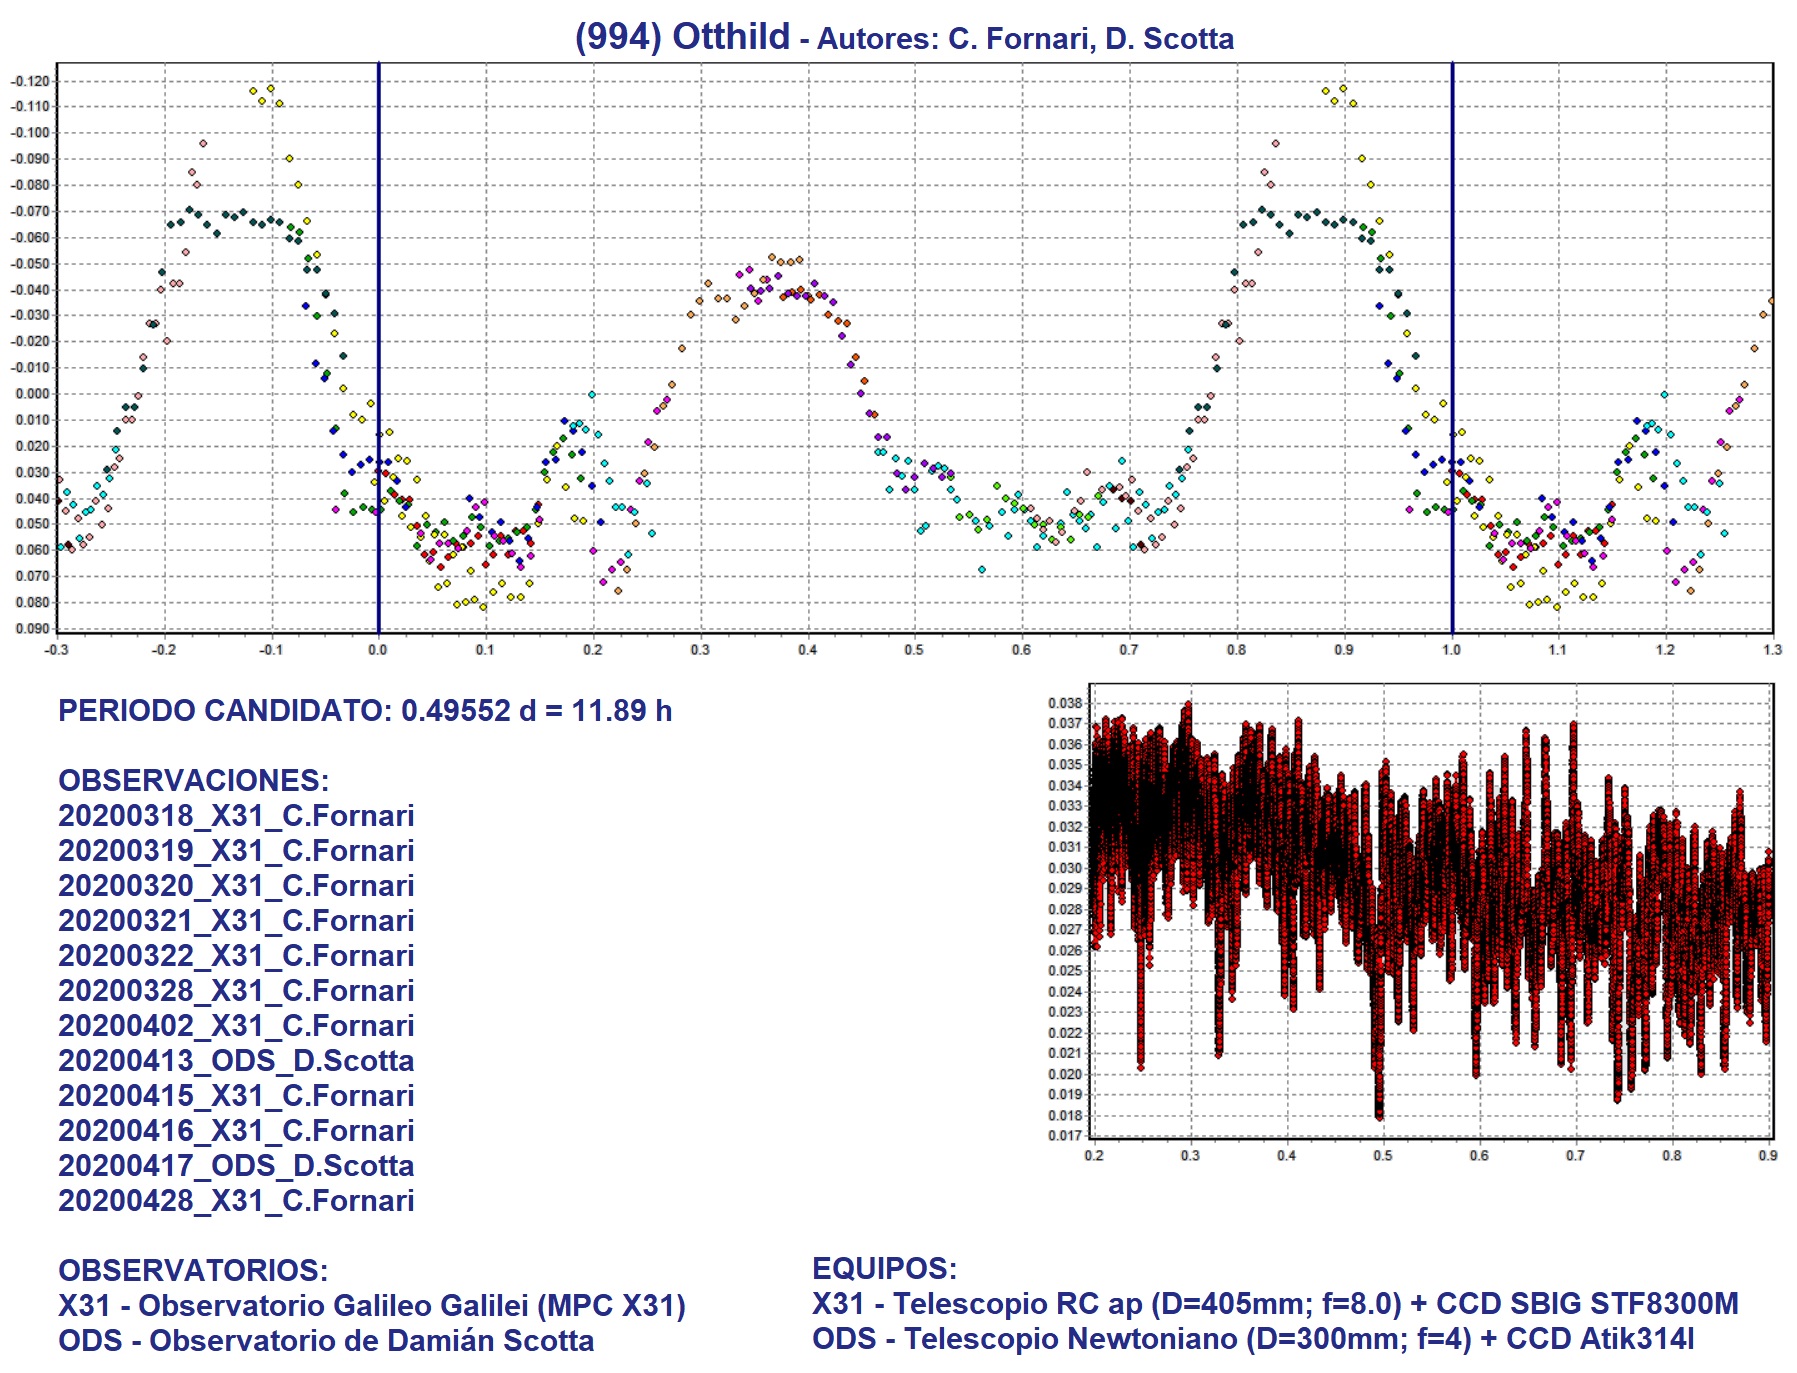Click the -0.120 label on the magnitude axis
Viewport: 1797px width, 1373px height.
click(30, 81)
